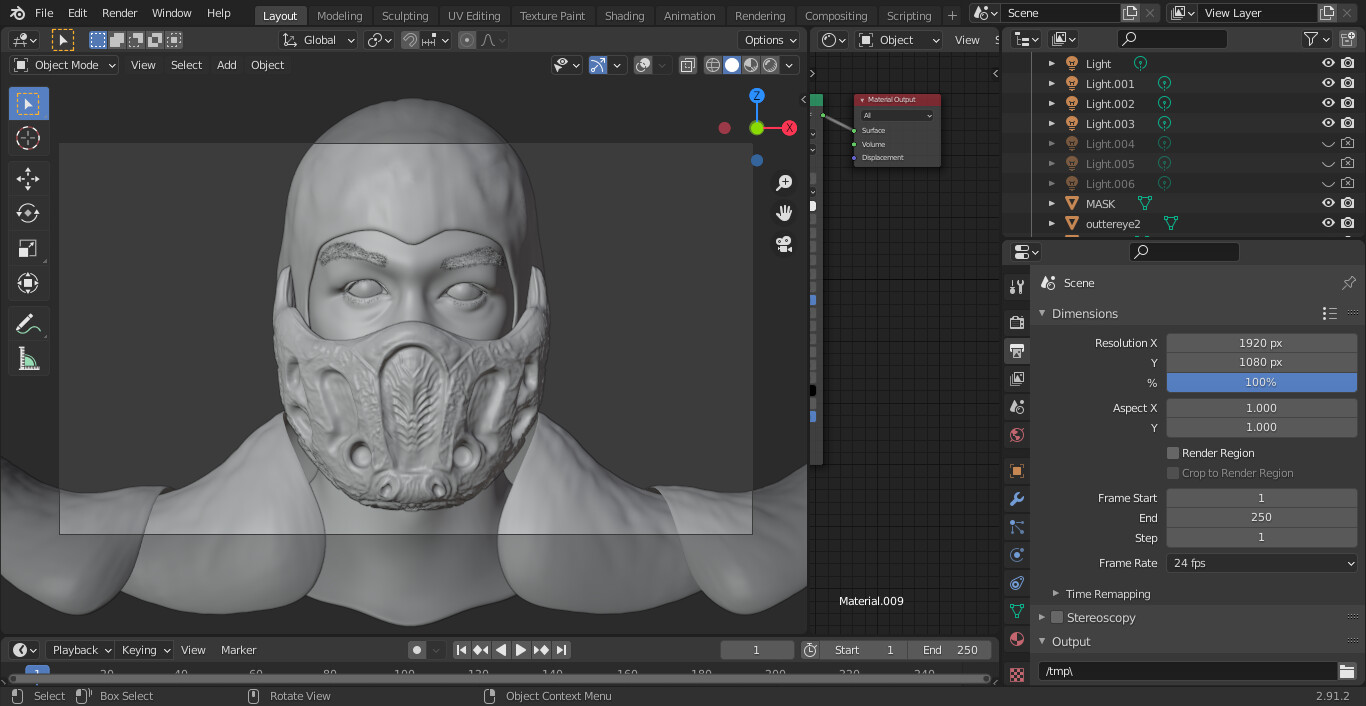Click the Marker menu in timeline
This screenshot has height=706, width=1366.
[238, 650]
